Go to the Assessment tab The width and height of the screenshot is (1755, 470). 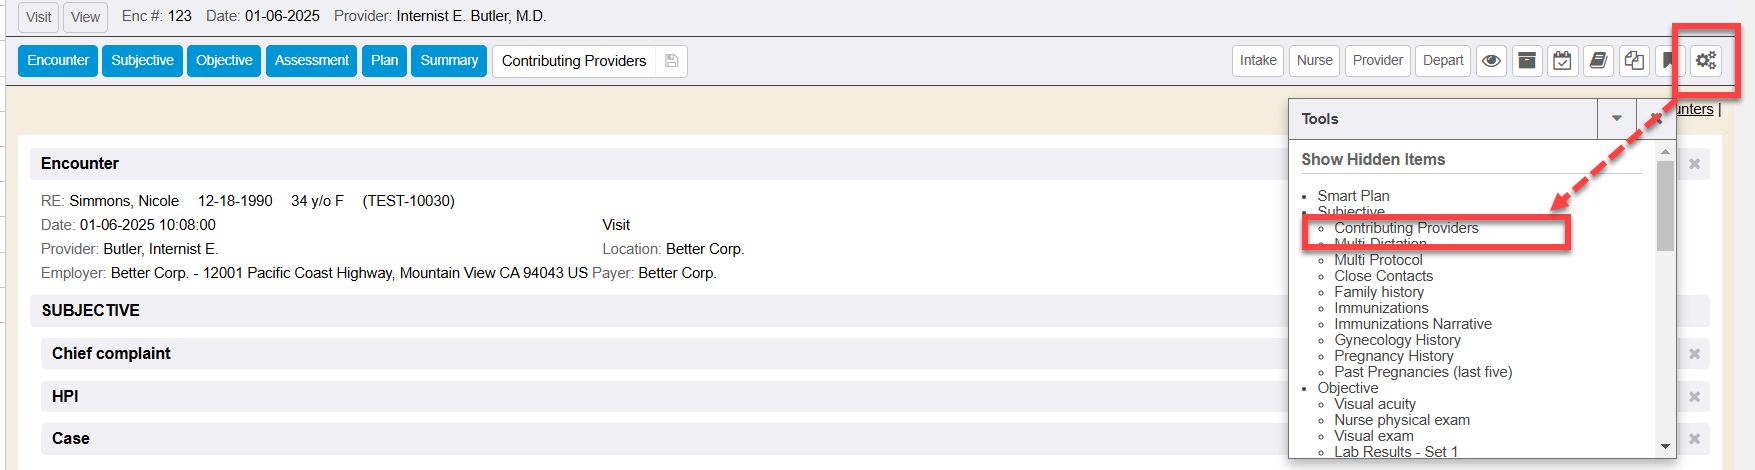pos(311,61)
